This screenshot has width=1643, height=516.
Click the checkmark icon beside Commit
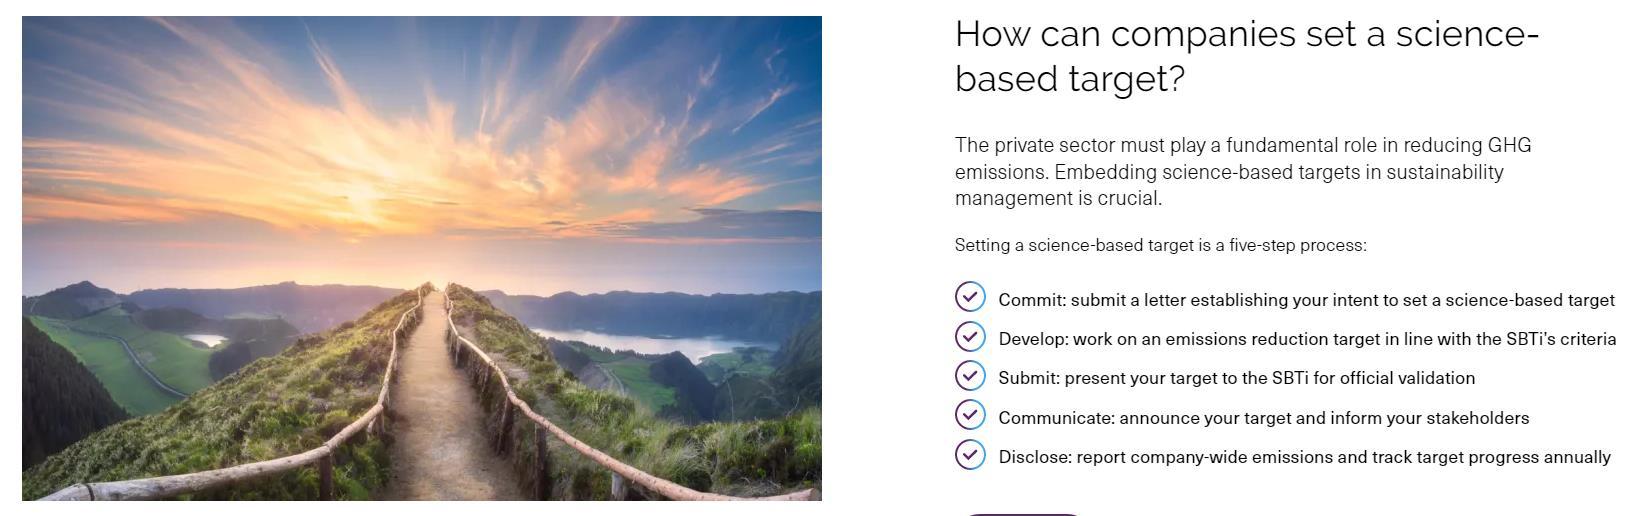970,297
